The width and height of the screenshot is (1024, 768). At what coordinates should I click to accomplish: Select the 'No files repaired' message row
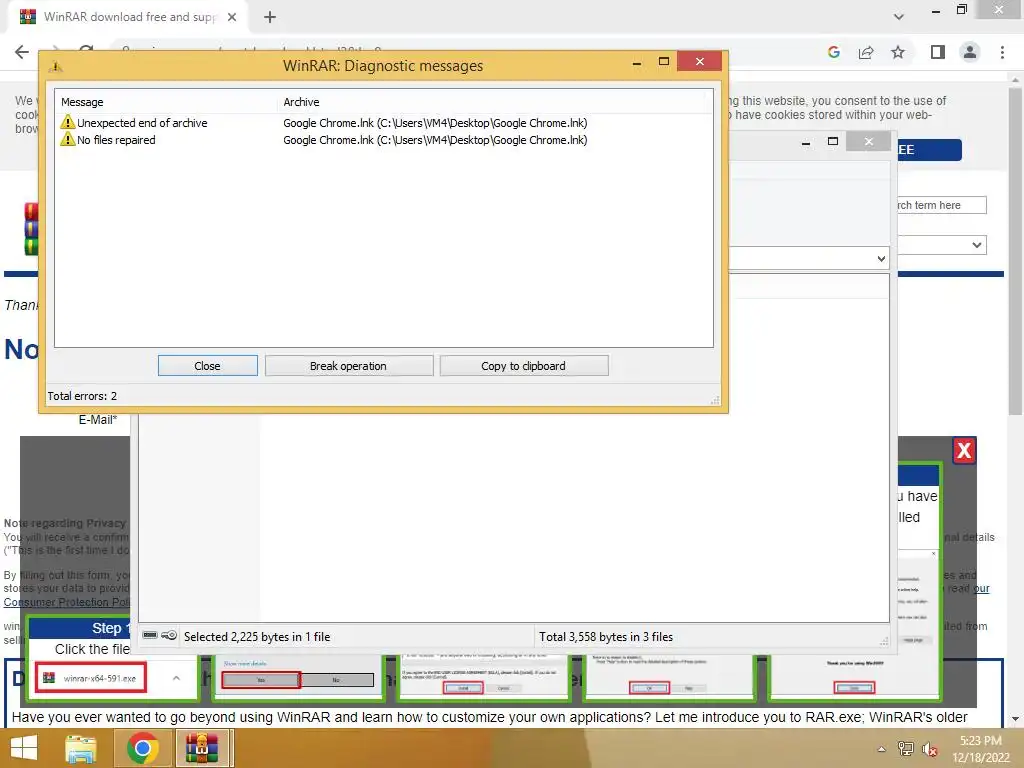pyautogui.click(x=383, y=140)
